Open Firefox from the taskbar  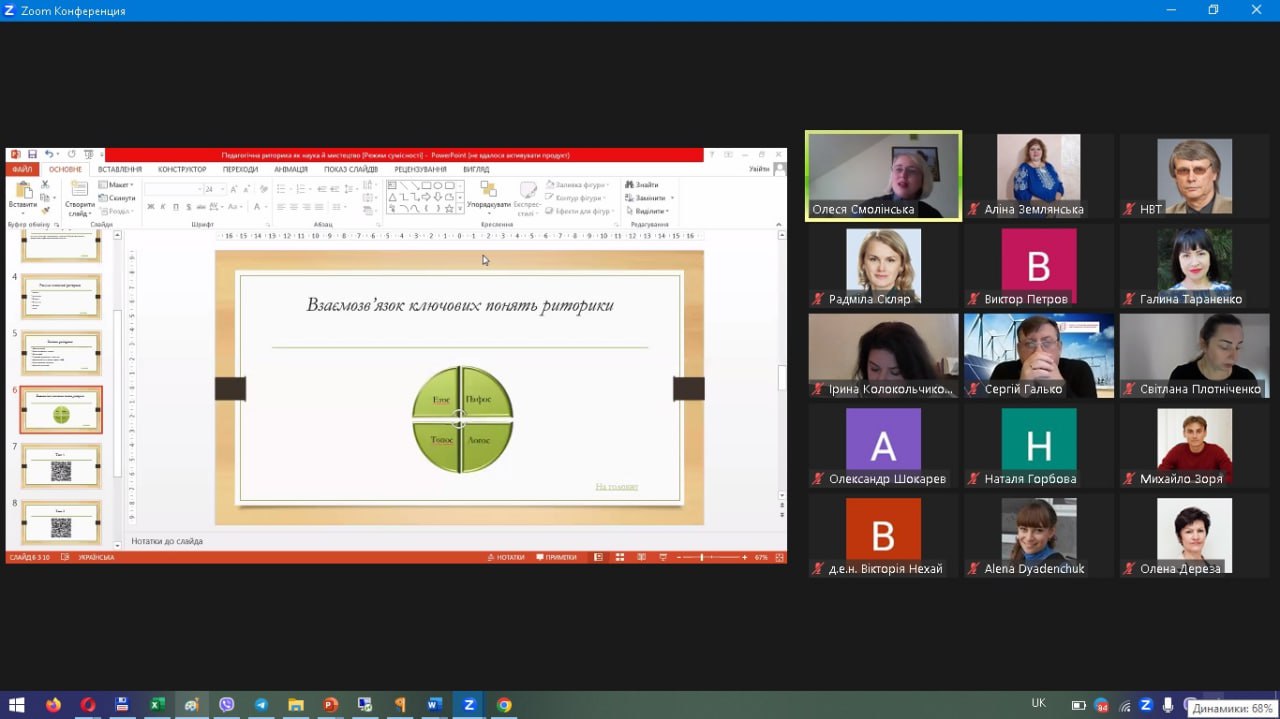click(x=53, y=704)
